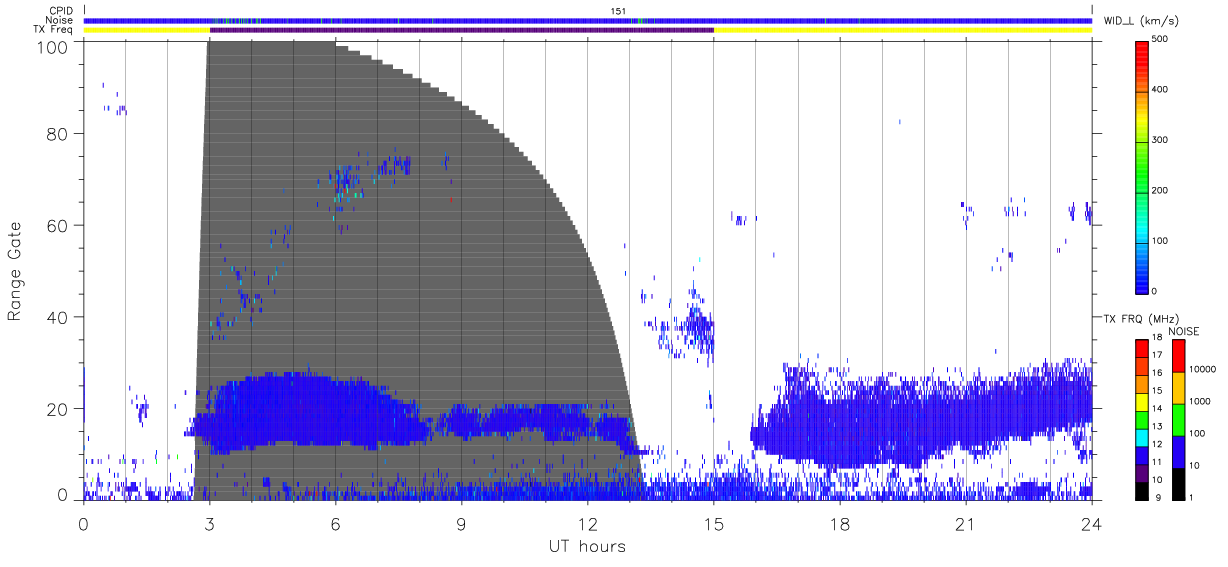Click the NOISE level color bar

tap(1178, 419)
